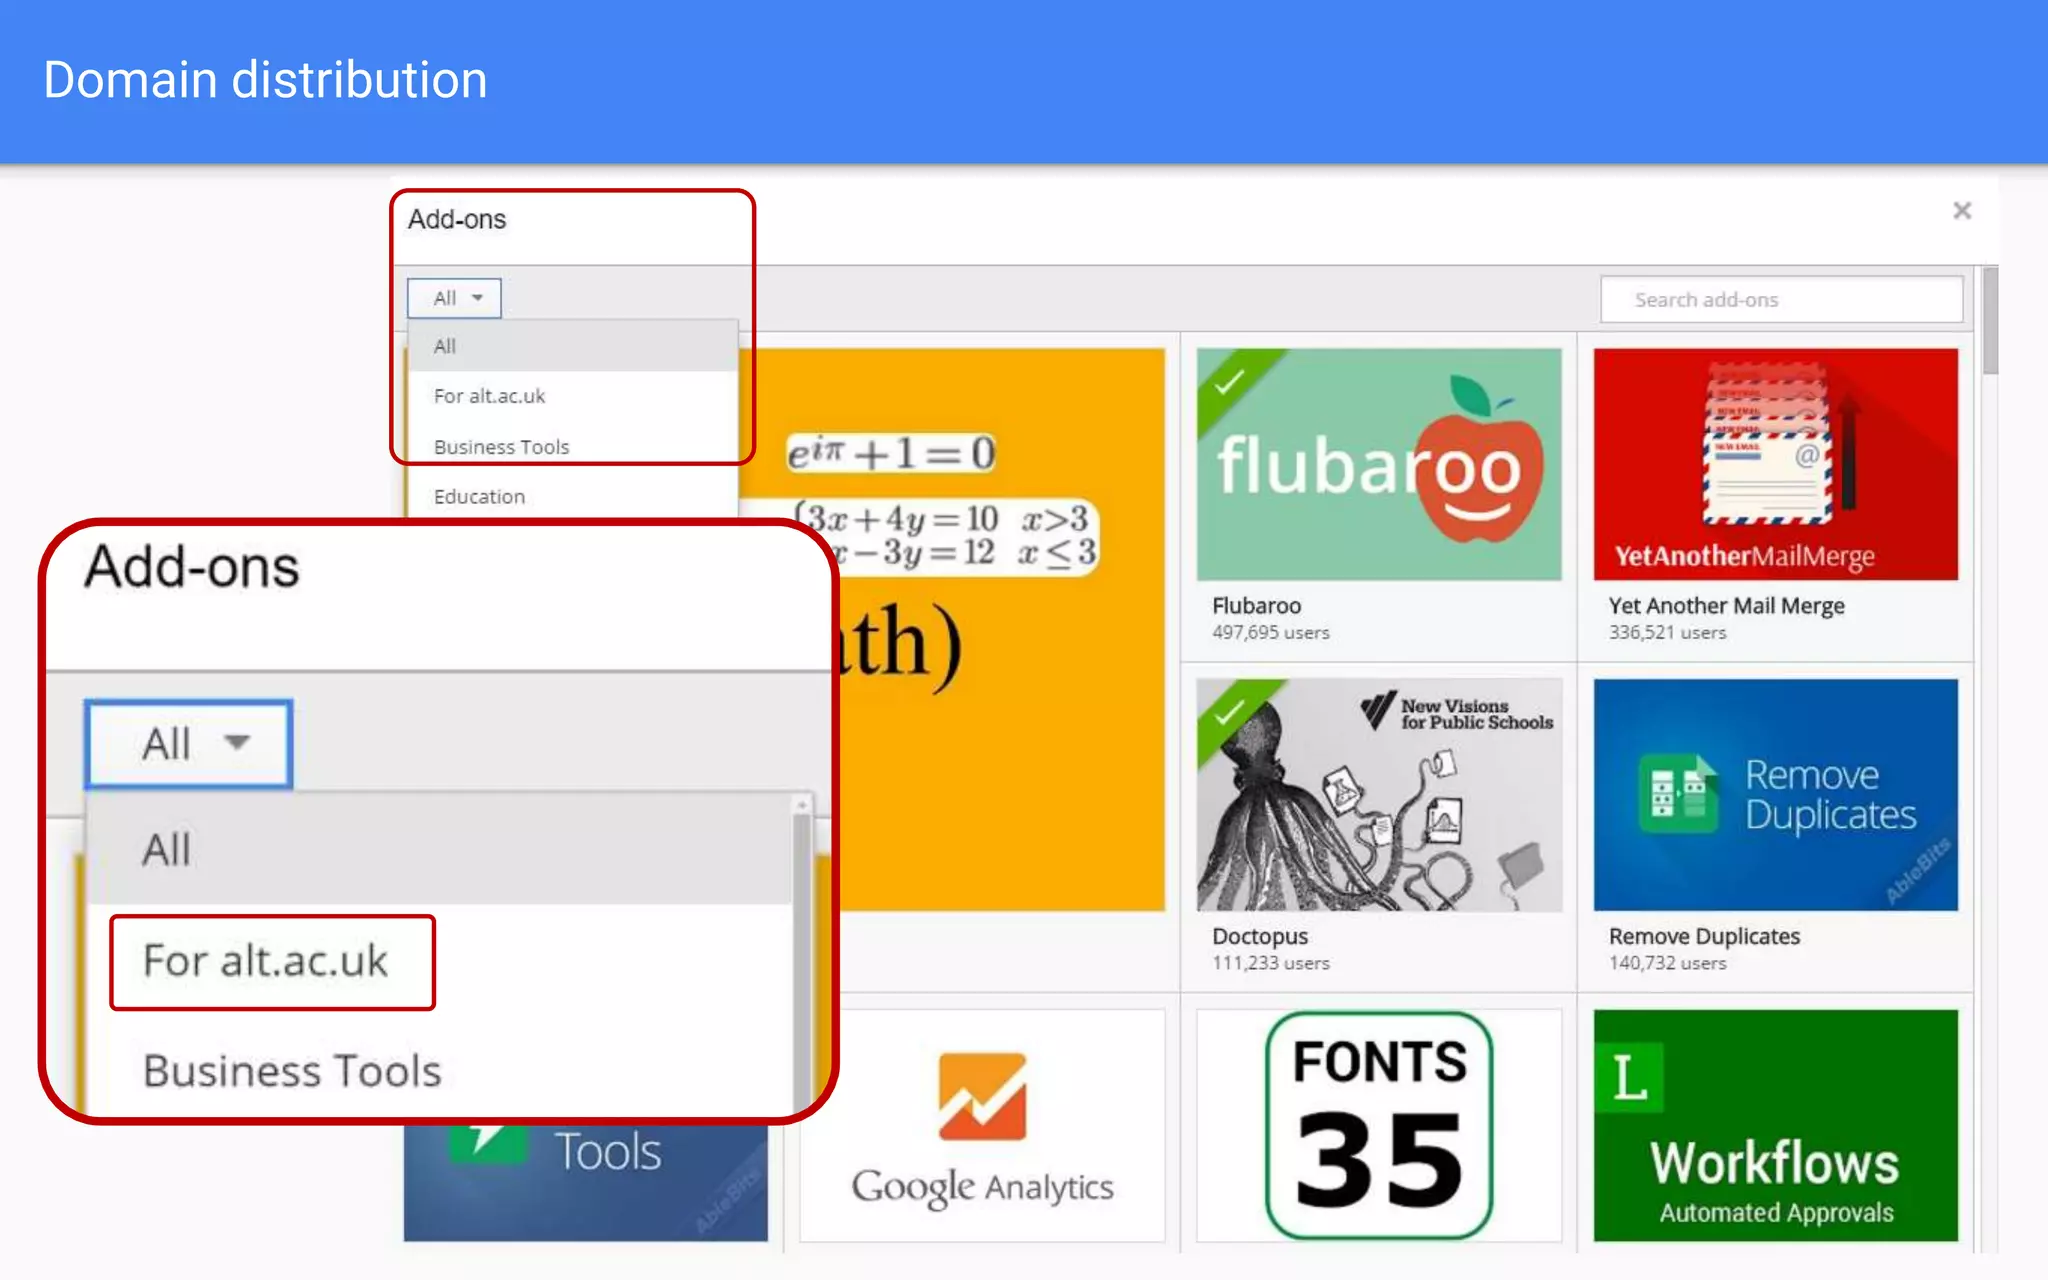Click the enlarged Add-ons heading
The height and width of the screenshot is (1280, 2048).
[192, 567]
